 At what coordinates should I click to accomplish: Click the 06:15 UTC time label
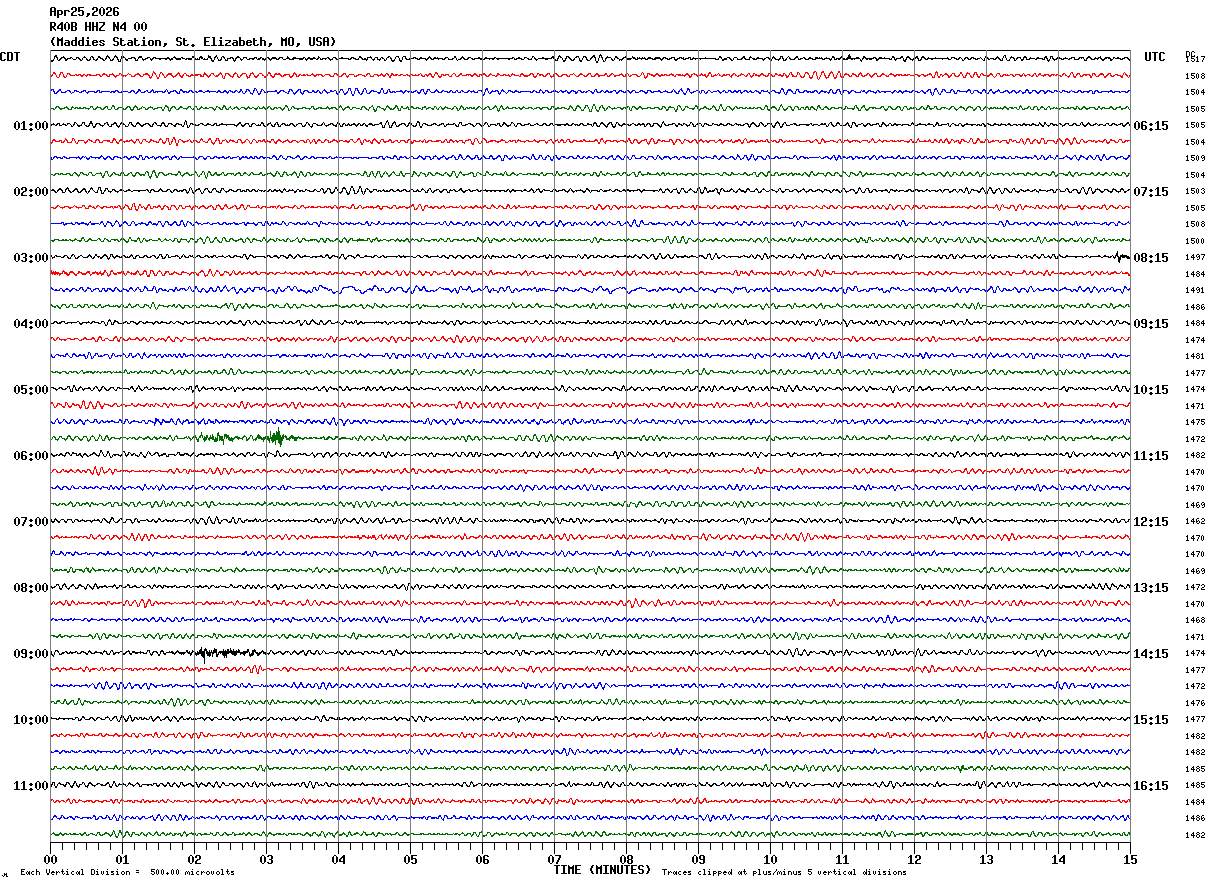tap(1151, 126)
